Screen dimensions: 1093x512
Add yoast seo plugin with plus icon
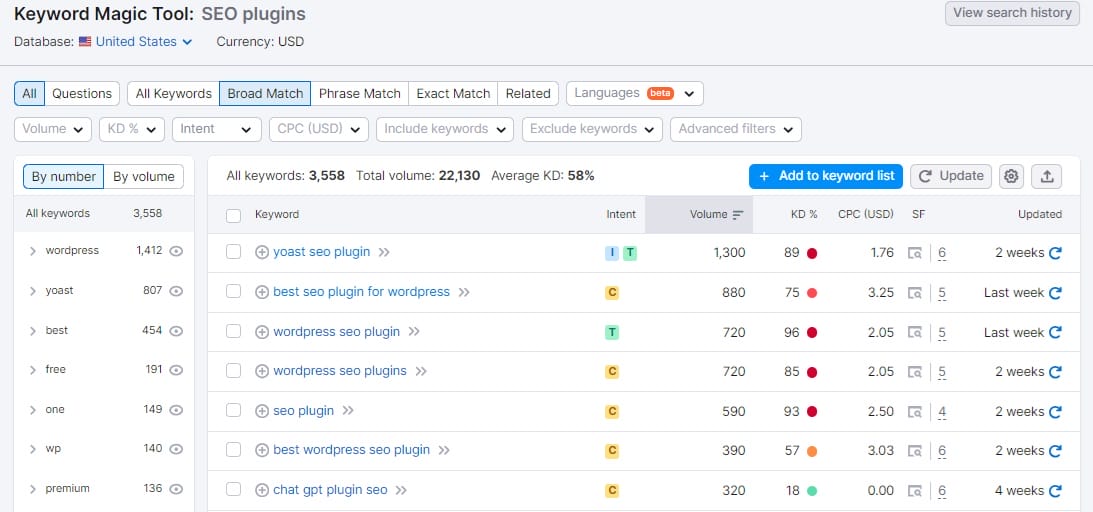coord(262,252)
